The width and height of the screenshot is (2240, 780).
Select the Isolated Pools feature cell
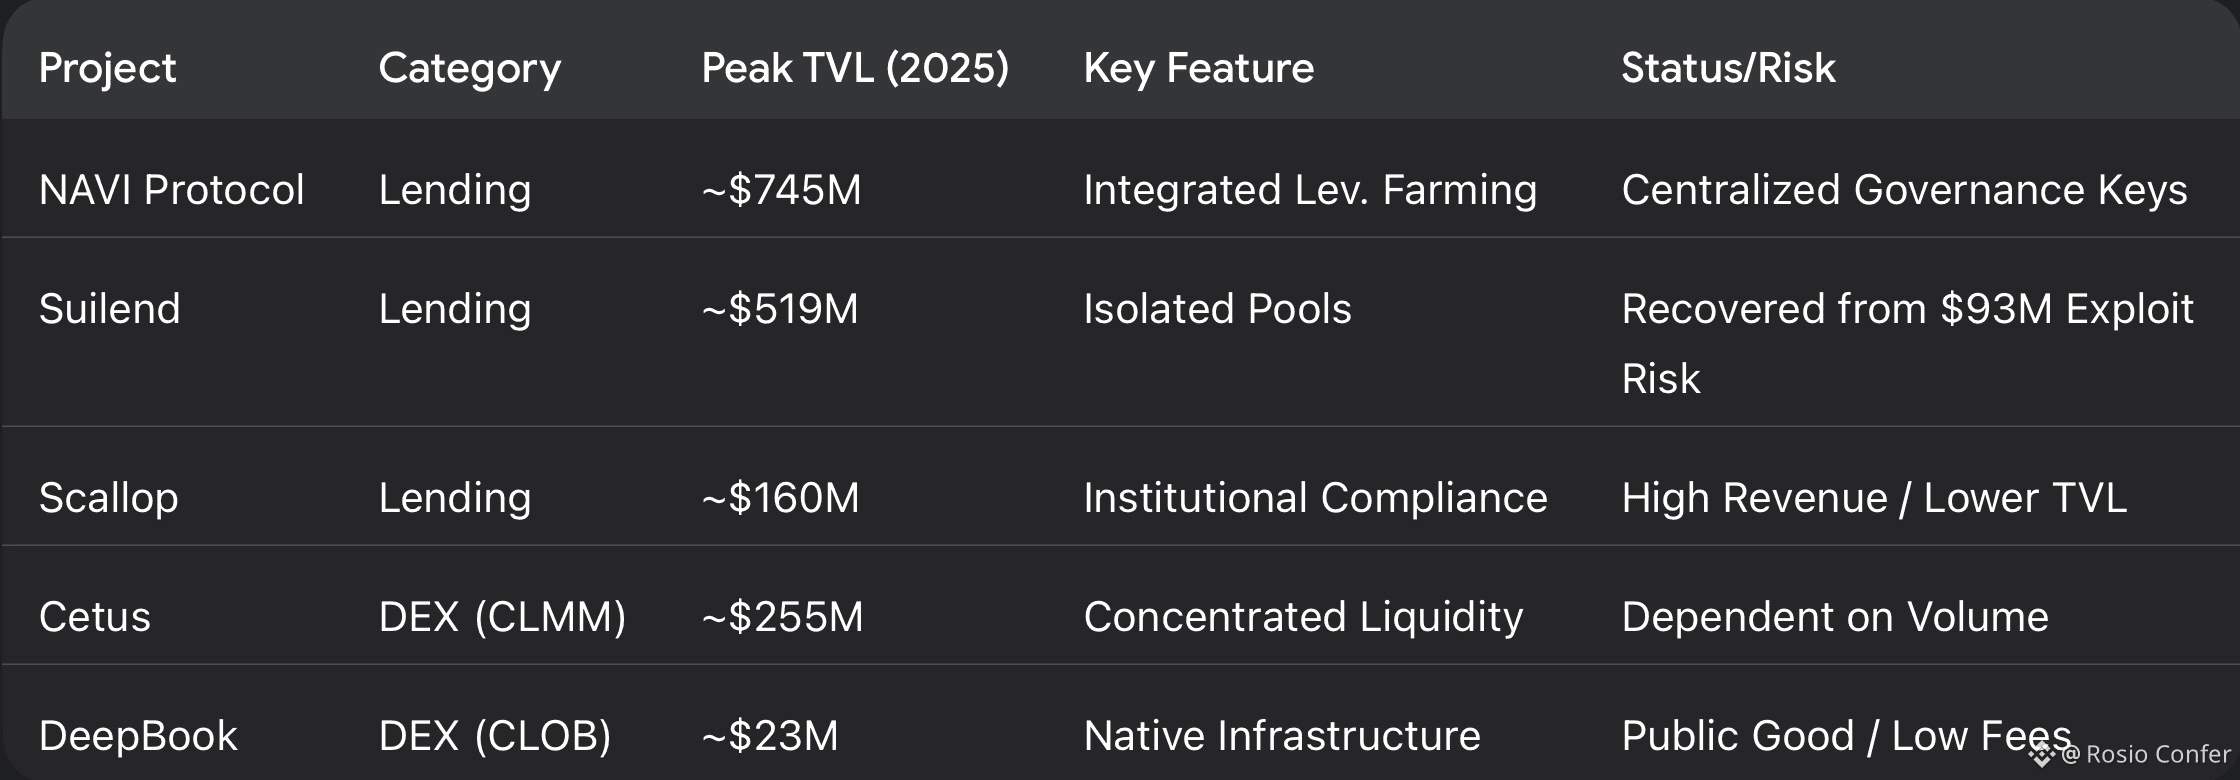tap(1217, 309)
